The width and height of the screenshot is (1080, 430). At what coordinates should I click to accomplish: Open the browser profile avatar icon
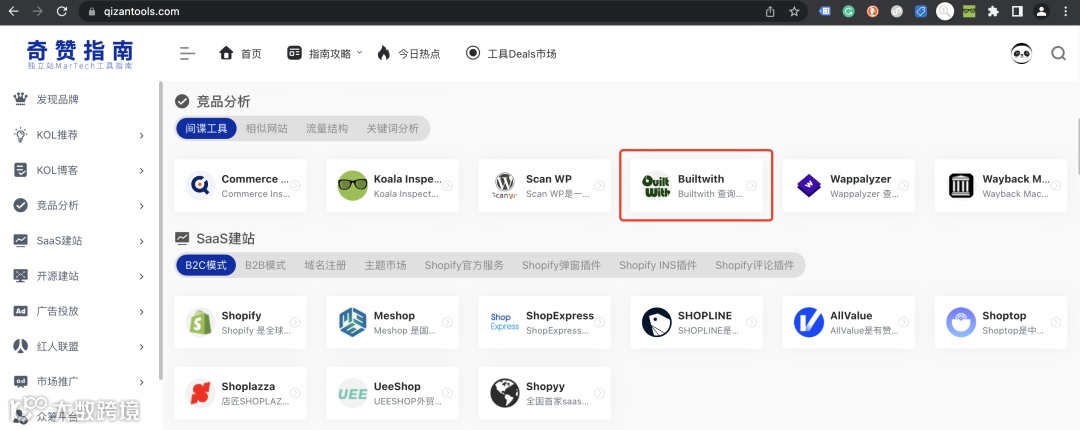pyautogui.click(x=1041, y=11)
